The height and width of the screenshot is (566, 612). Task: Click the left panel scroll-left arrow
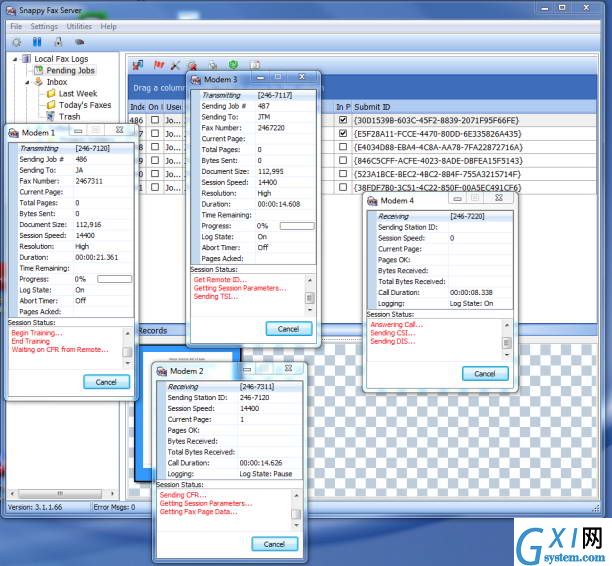click(x=12, y=493)
